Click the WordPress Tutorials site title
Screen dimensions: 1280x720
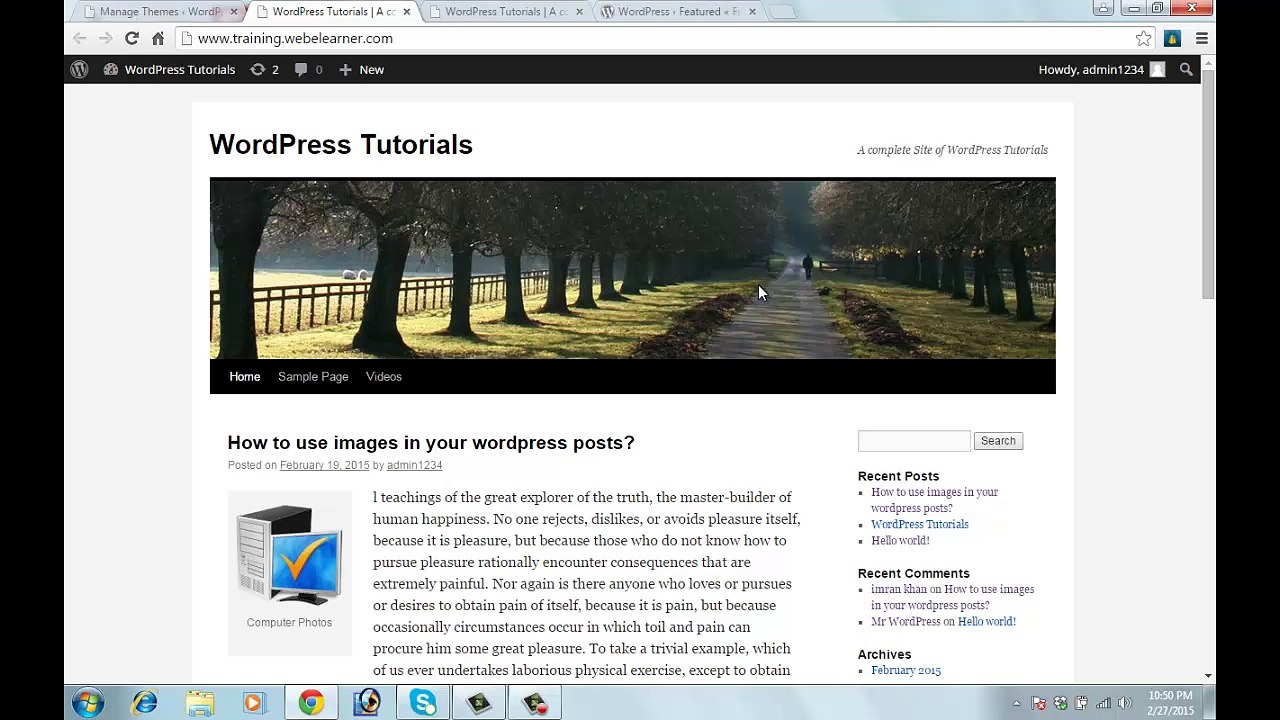pyautogui.click(x=340, y=144)
